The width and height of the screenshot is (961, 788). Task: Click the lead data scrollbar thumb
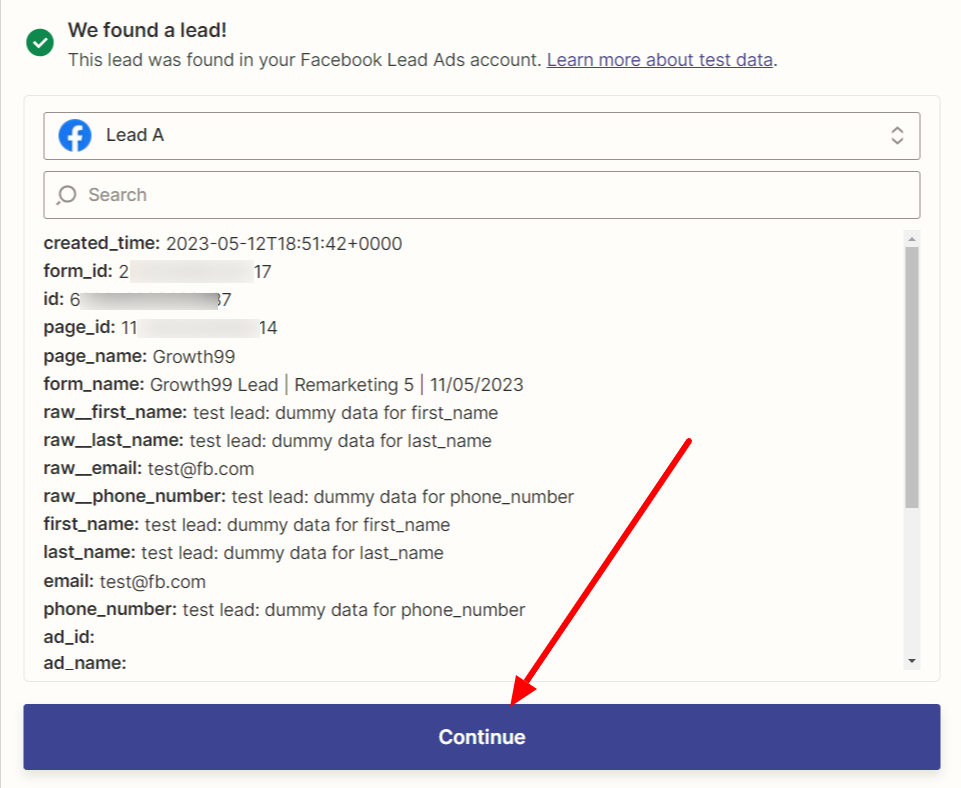912,377
